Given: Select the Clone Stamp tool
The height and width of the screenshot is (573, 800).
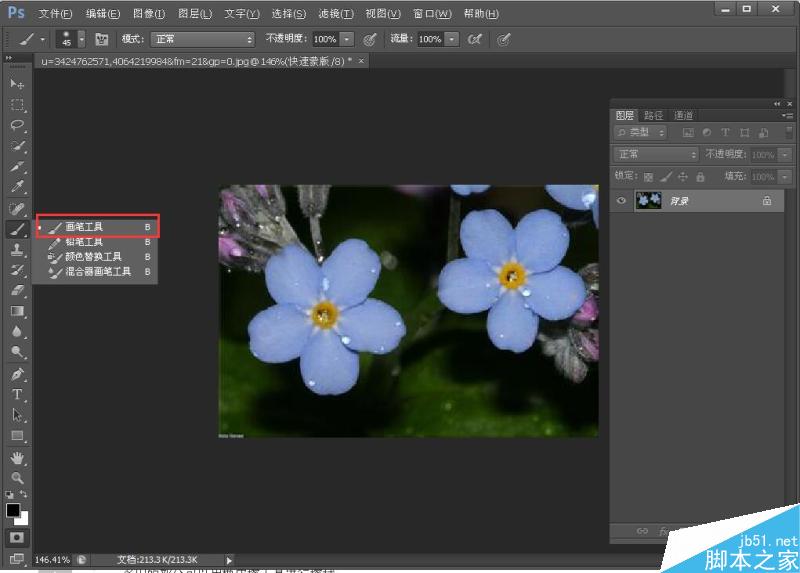Looking at the screenshot, I should (17, 250).
